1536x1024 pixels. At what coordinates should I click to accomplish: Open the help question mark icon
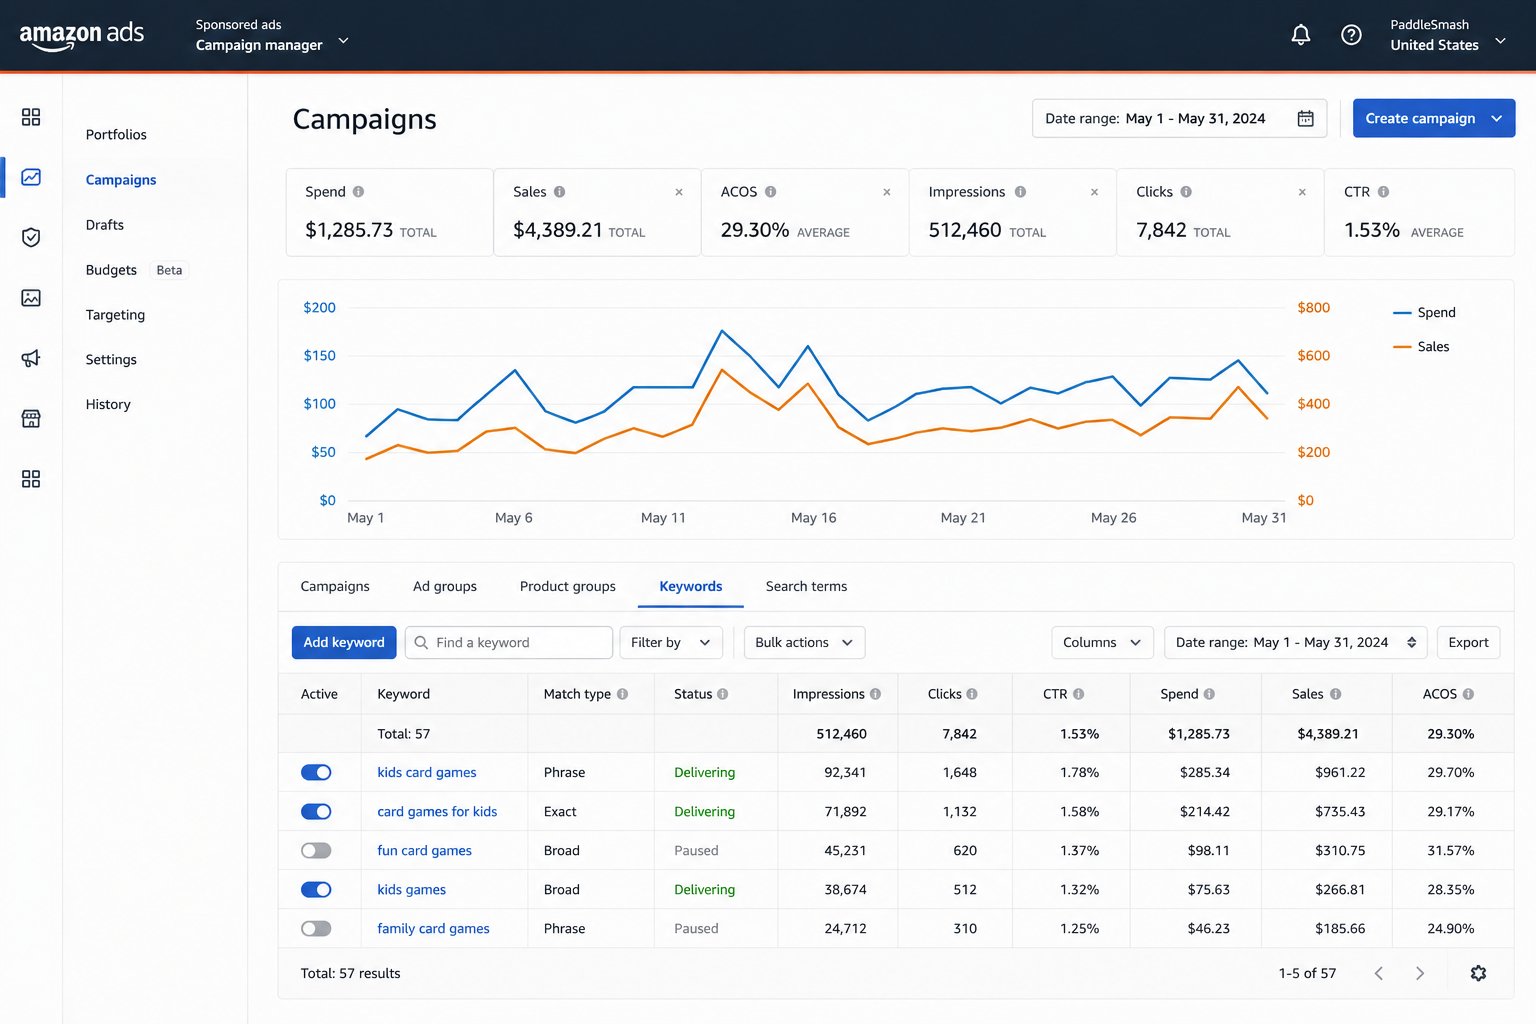pos(1351,35)
